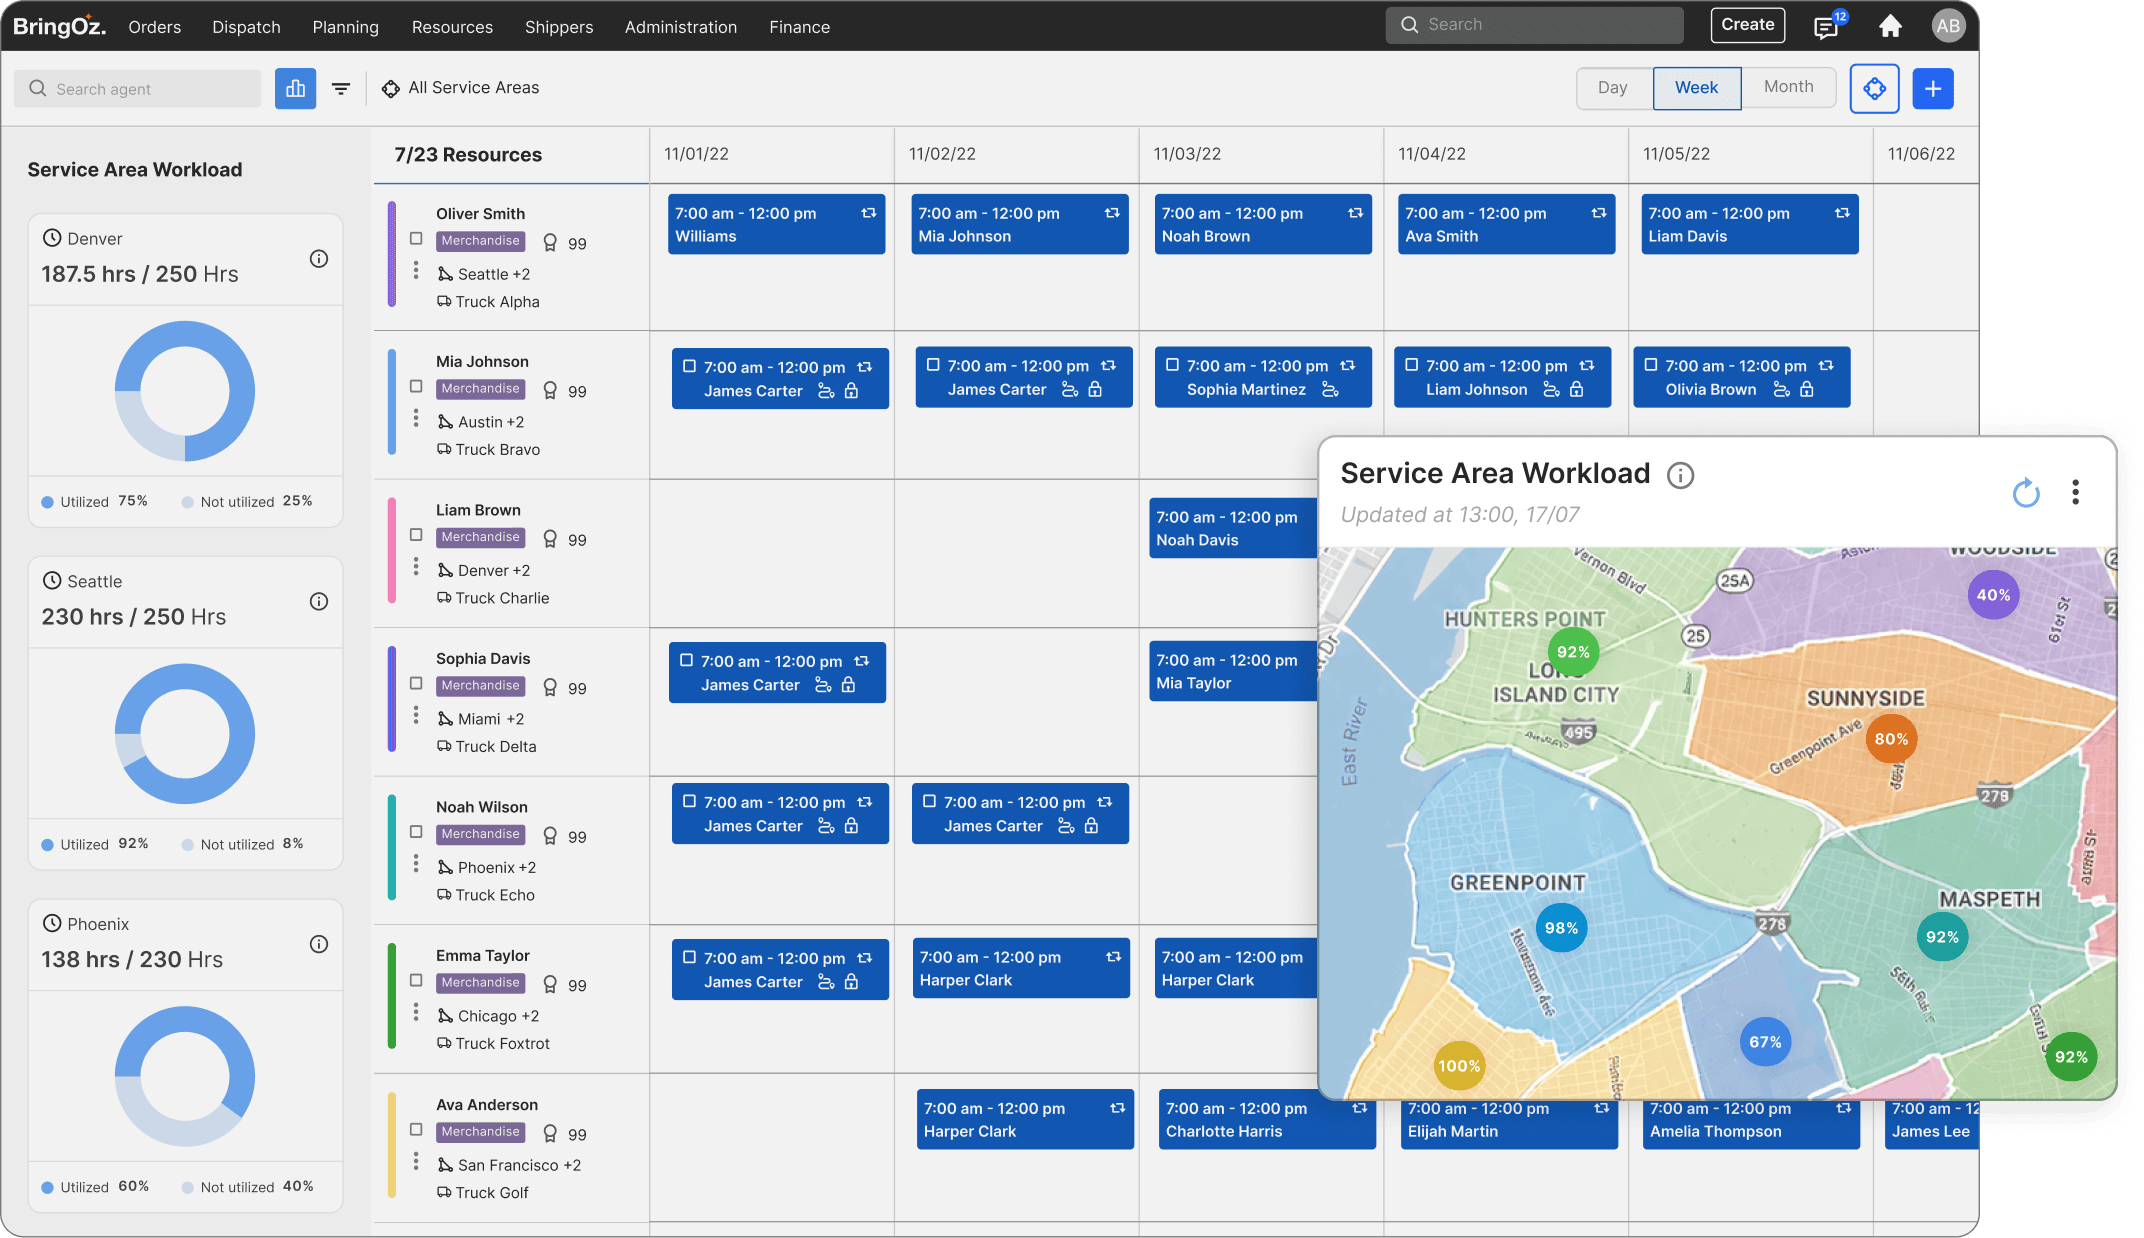Show info for Denver workload card

coord(319,259)
